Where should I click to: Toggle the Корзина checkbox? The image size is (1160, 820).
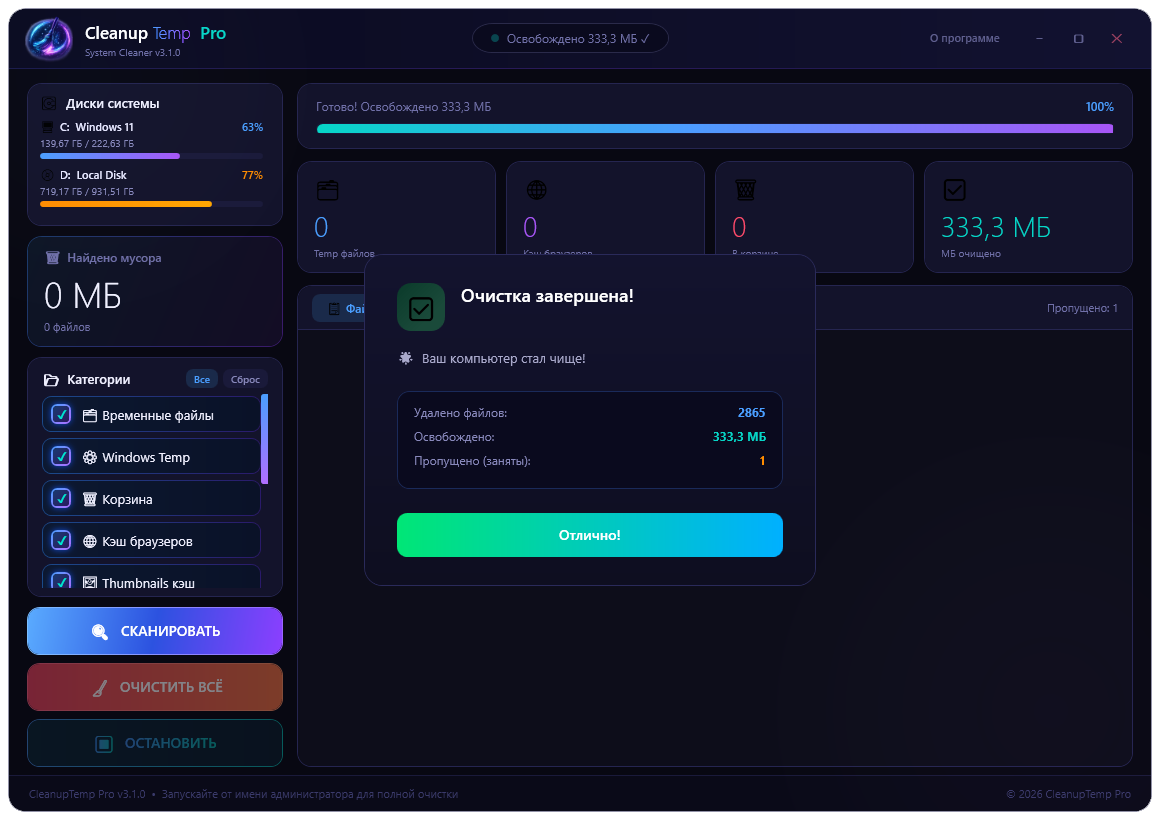click(61, 499)
